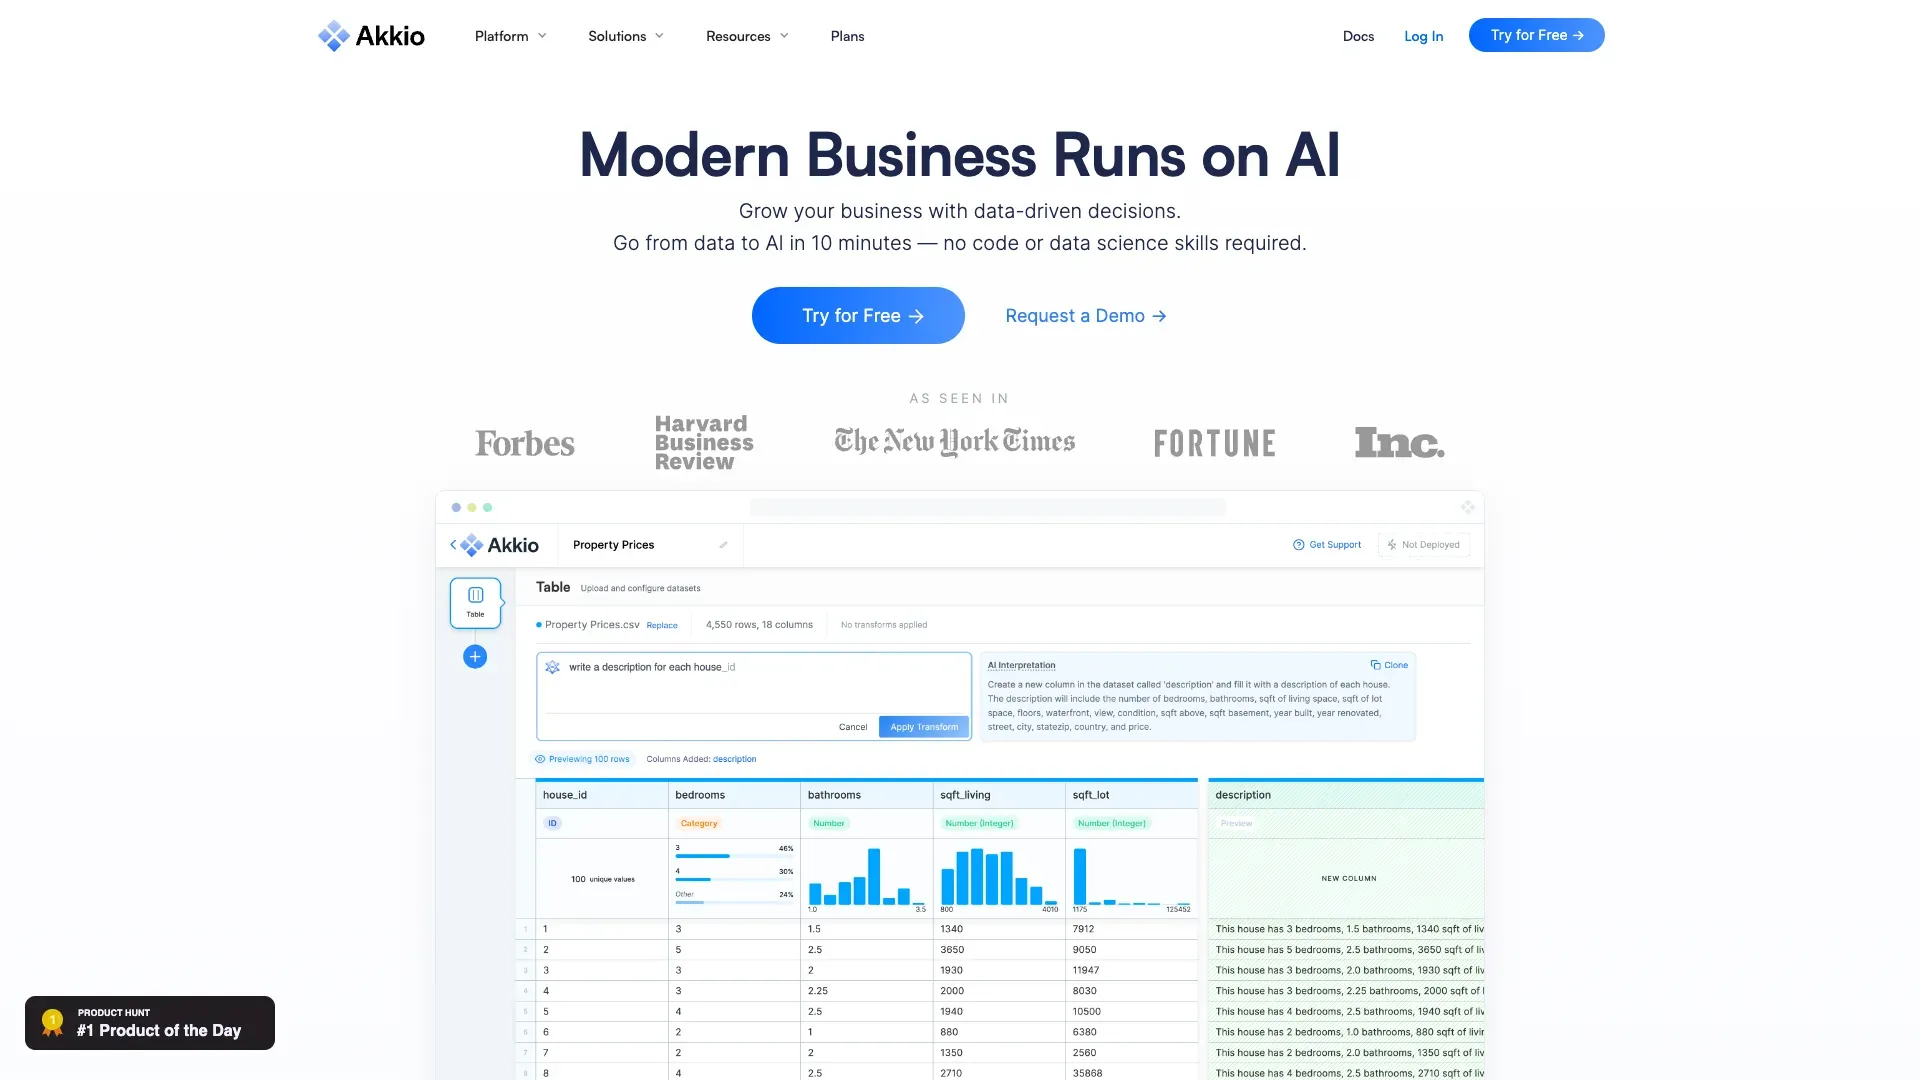Click the sqft_lot histogram chart
The image size is (1920, 1080).
(x=1132, y=877)
